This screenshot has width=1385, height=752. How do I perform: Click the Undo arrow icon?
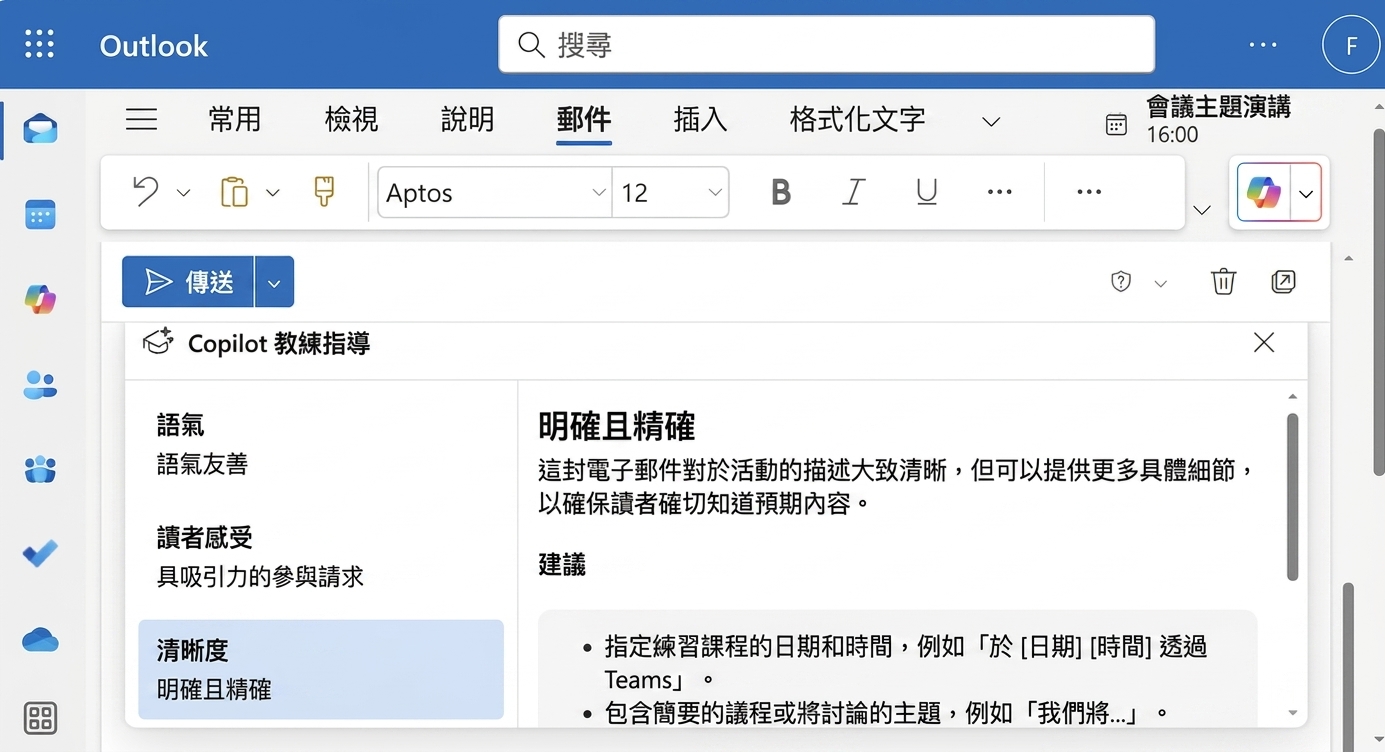pos(146,192)
